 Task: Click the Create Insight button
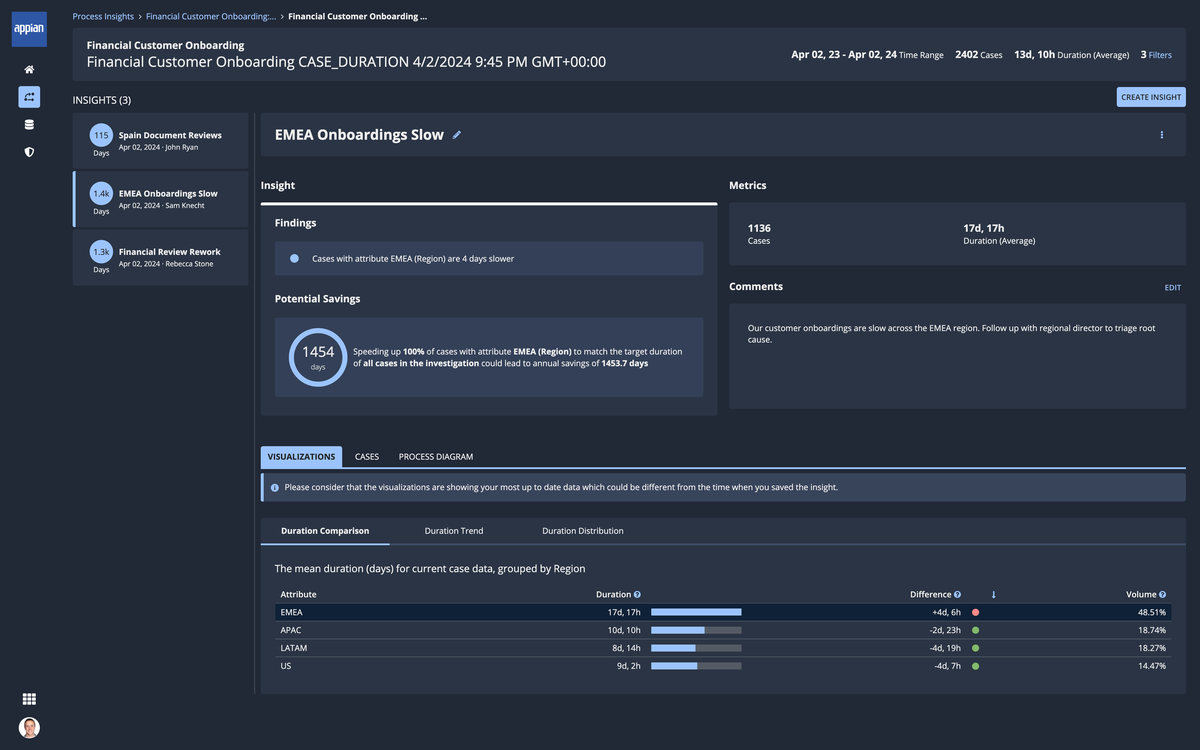1150,97
